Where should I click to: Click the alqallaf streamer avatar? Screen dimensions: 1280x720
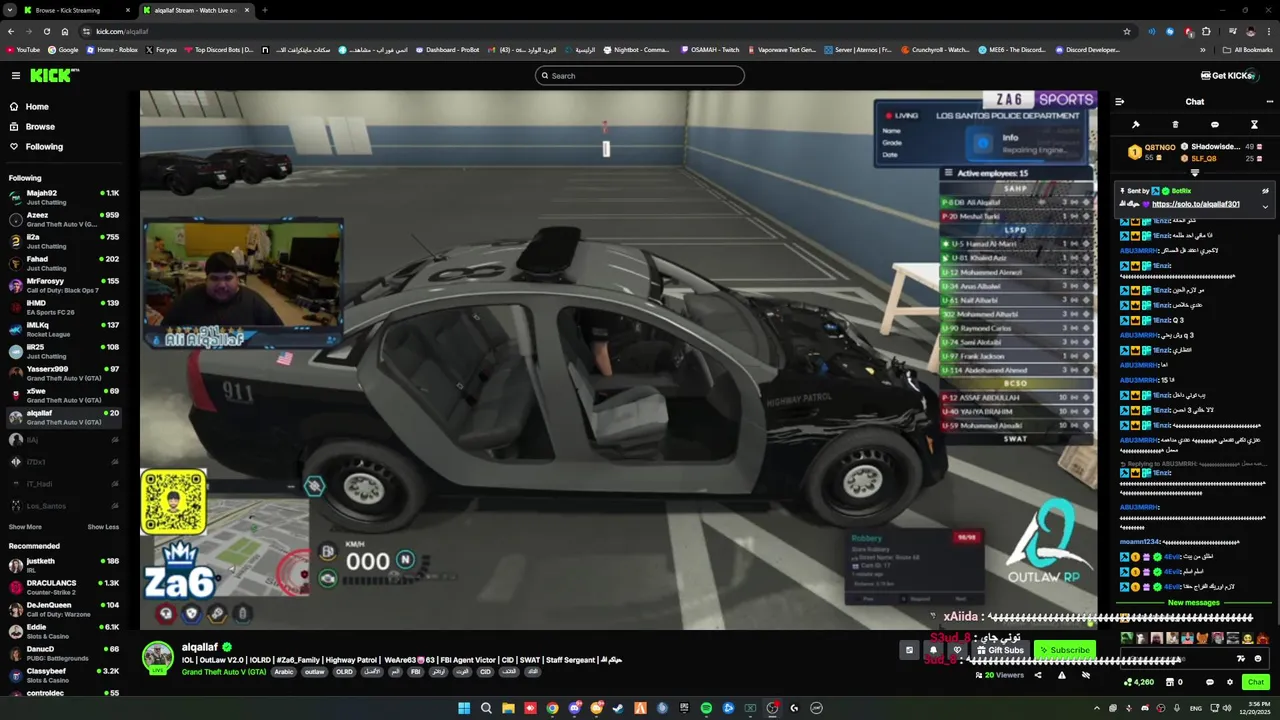(158, 657)
